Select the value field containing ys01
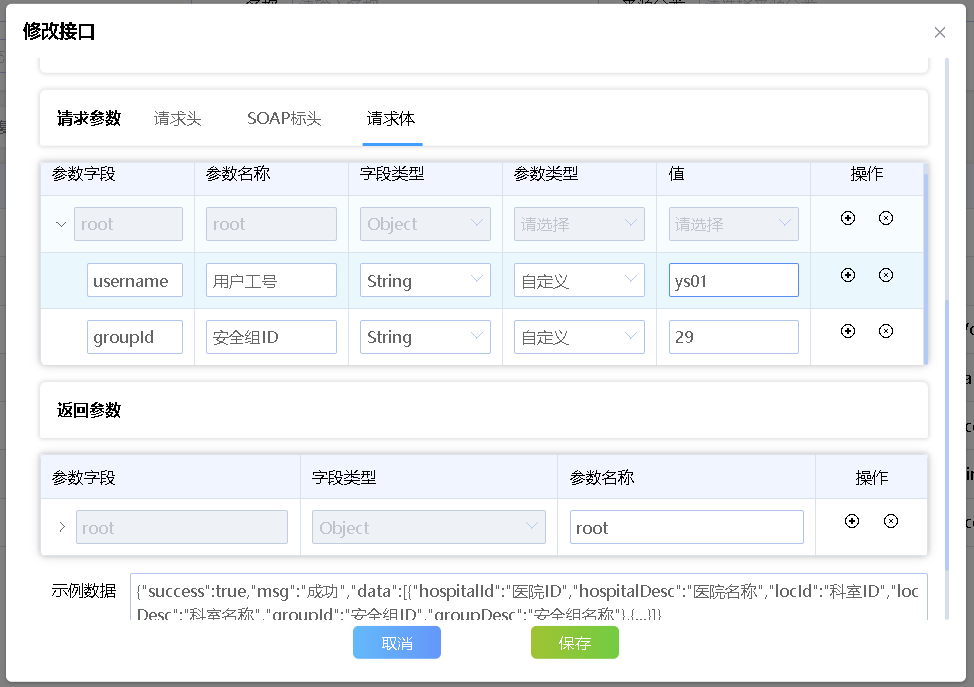 [733, 280]
